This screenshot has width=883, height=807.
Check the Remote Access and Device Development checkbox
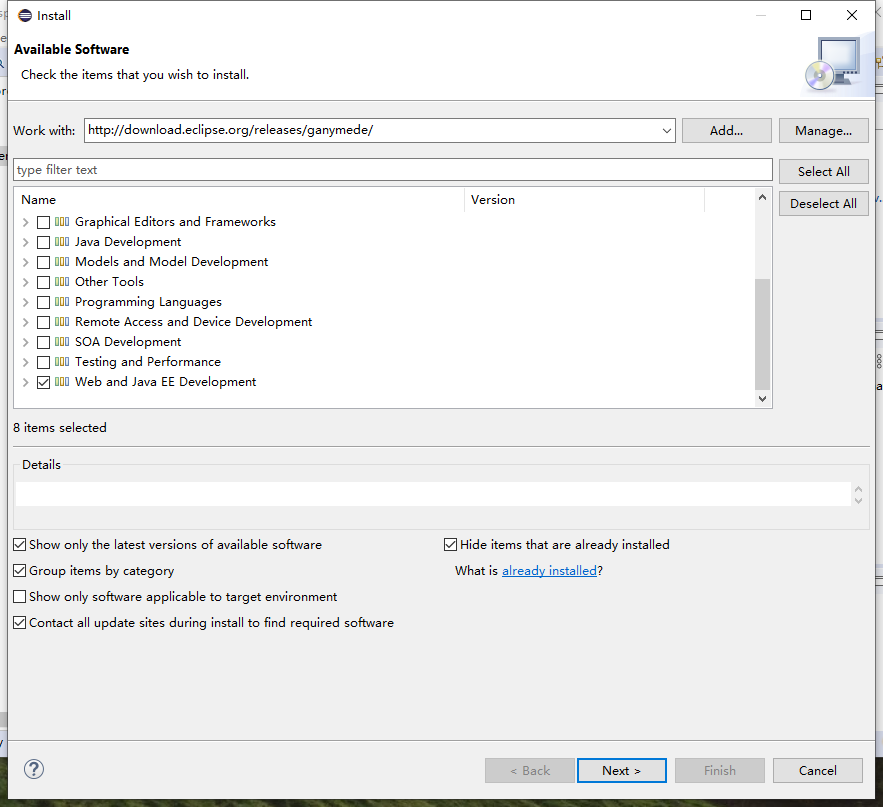[x=43, y=323]
